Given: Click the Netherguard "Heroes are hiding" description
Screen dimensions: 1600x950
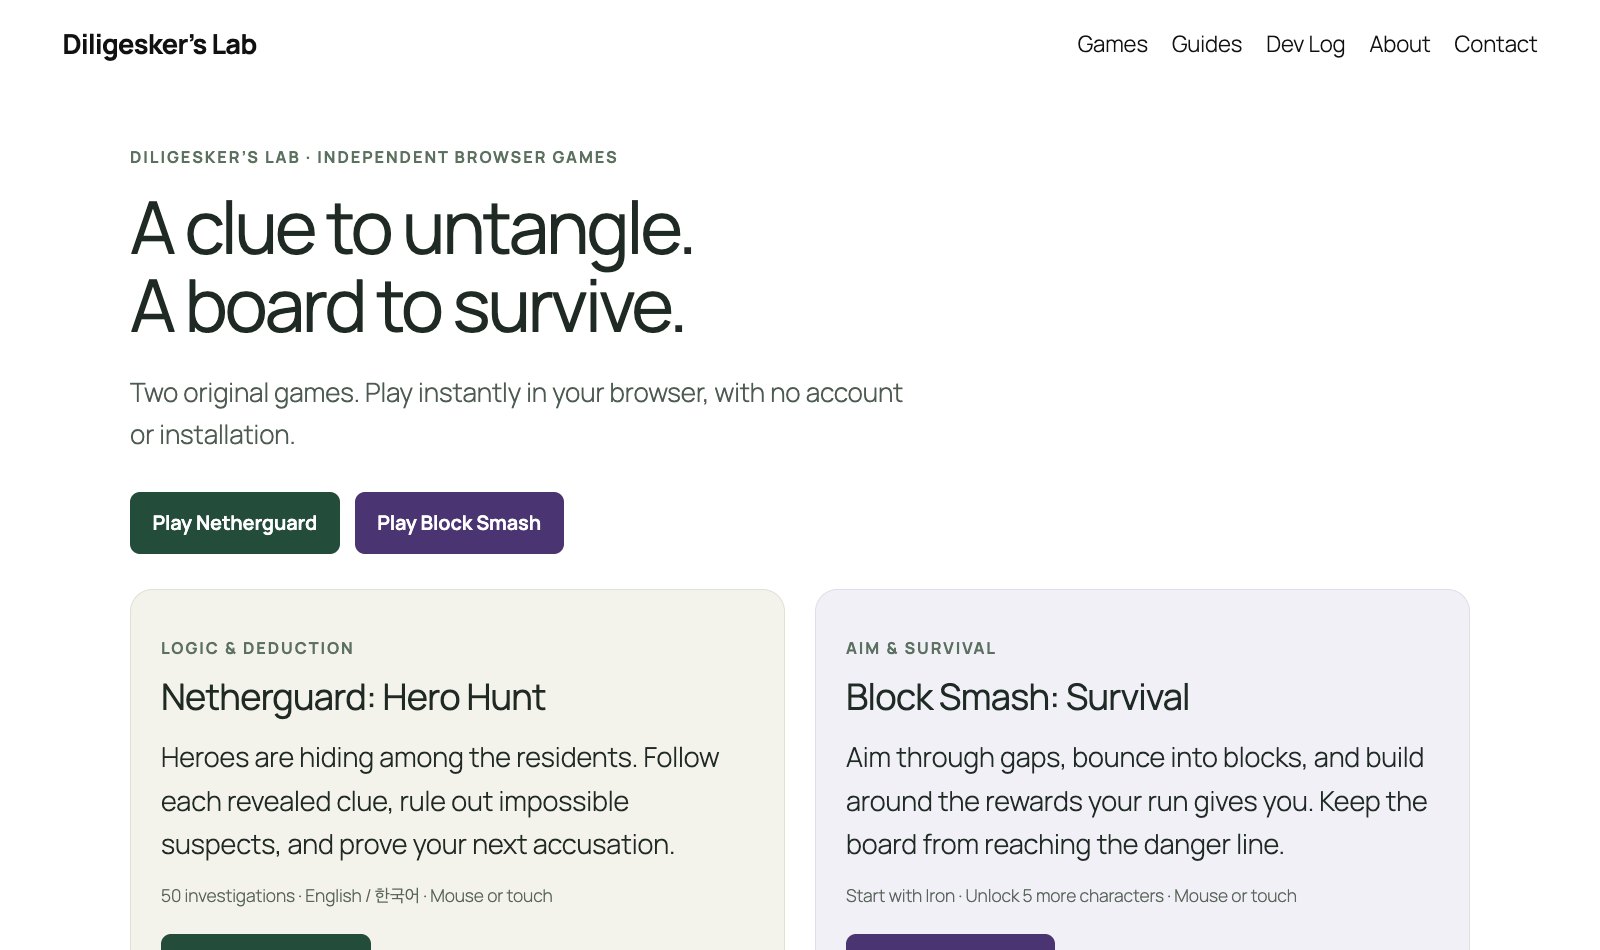Looking at the screenshot, I should 440,801.
